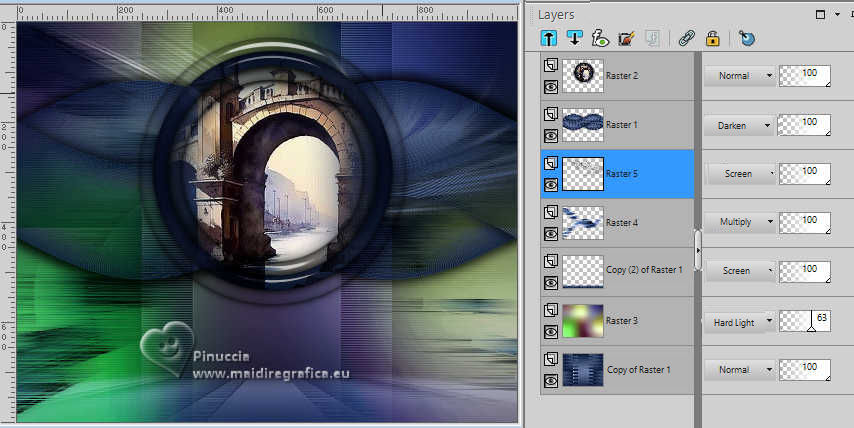Open Darken blend mode dropdown for Raster 1

[x=739, y=125]
